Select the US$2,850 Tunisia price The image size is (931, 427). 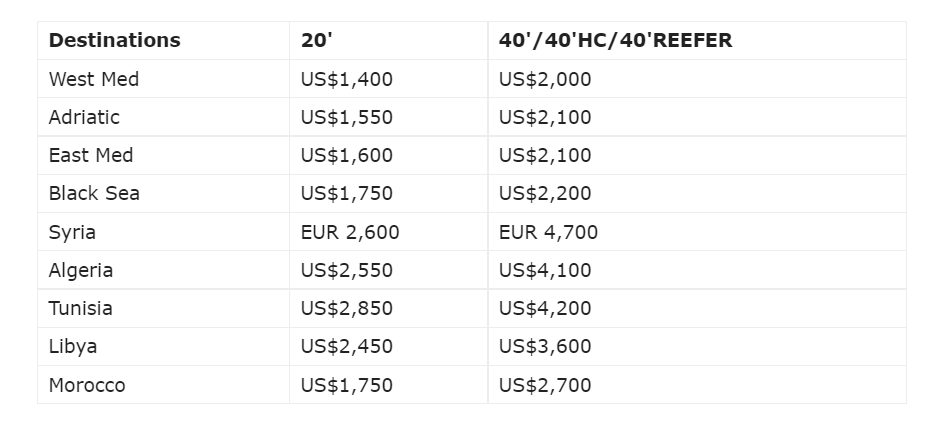[346, 308]
